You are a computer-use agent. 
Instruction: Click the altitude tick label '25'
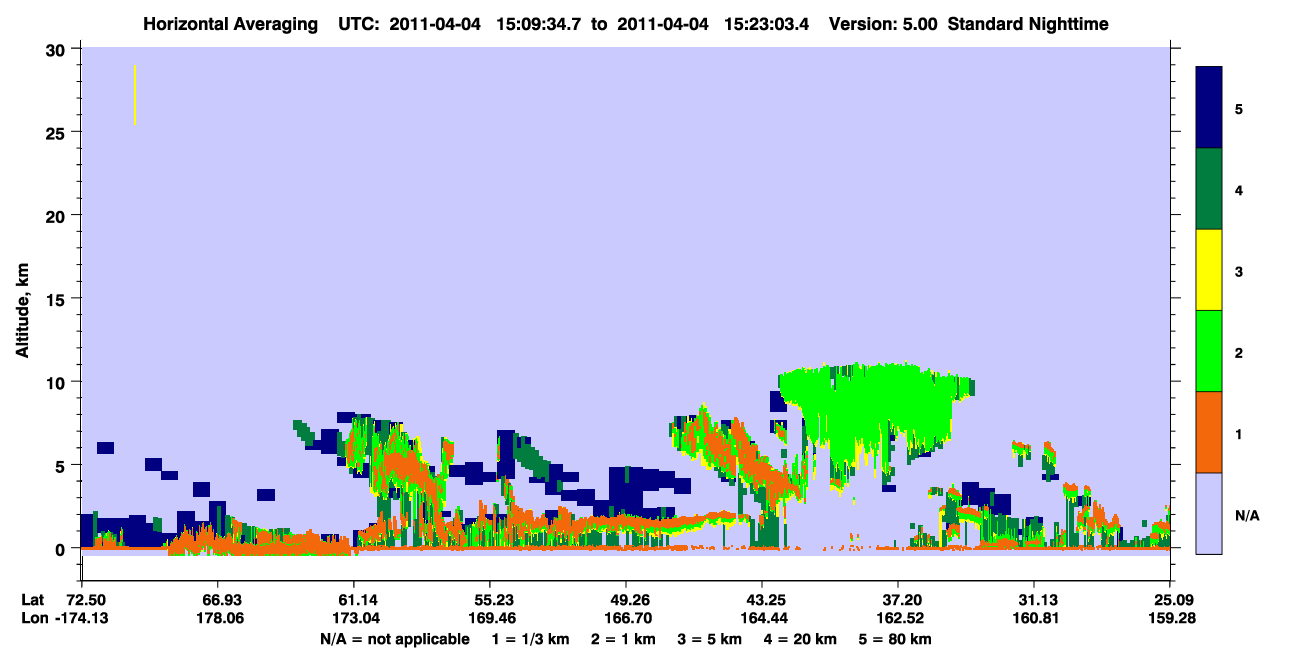pos(56,132)
